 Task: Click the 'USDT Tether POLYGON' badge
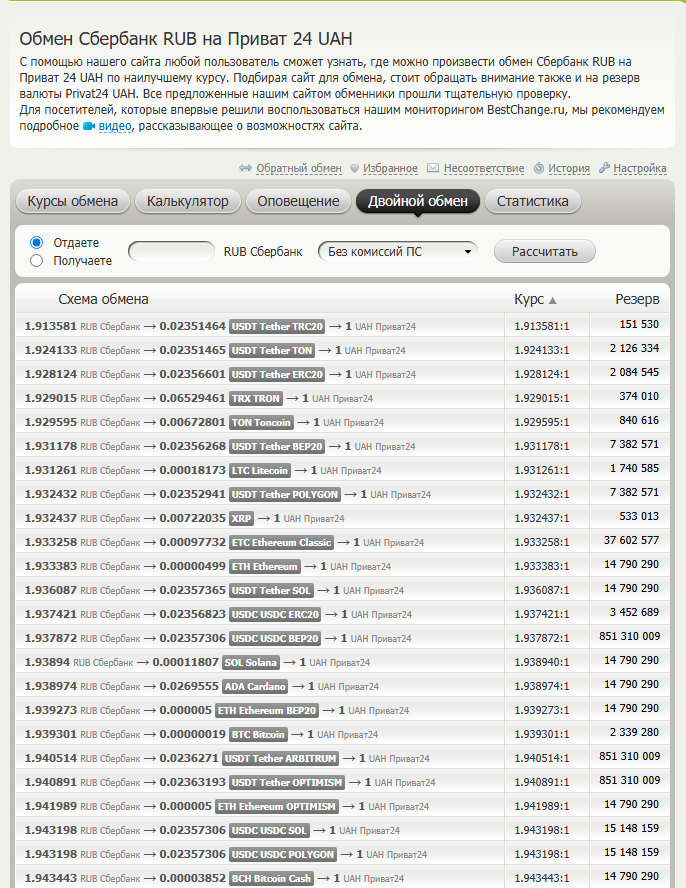[x=285, y=494]
